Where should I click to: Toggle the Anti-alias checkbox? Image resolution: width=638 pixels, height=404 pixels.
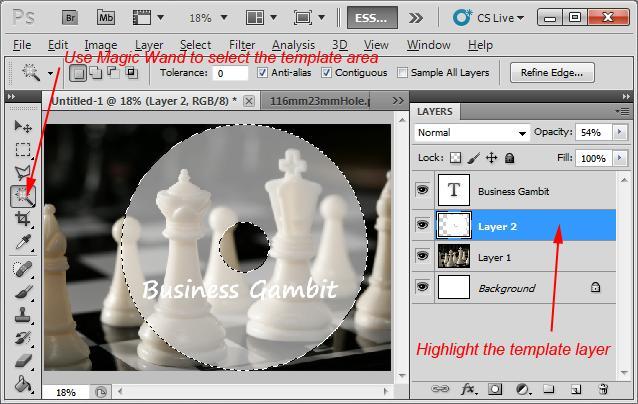263,73
